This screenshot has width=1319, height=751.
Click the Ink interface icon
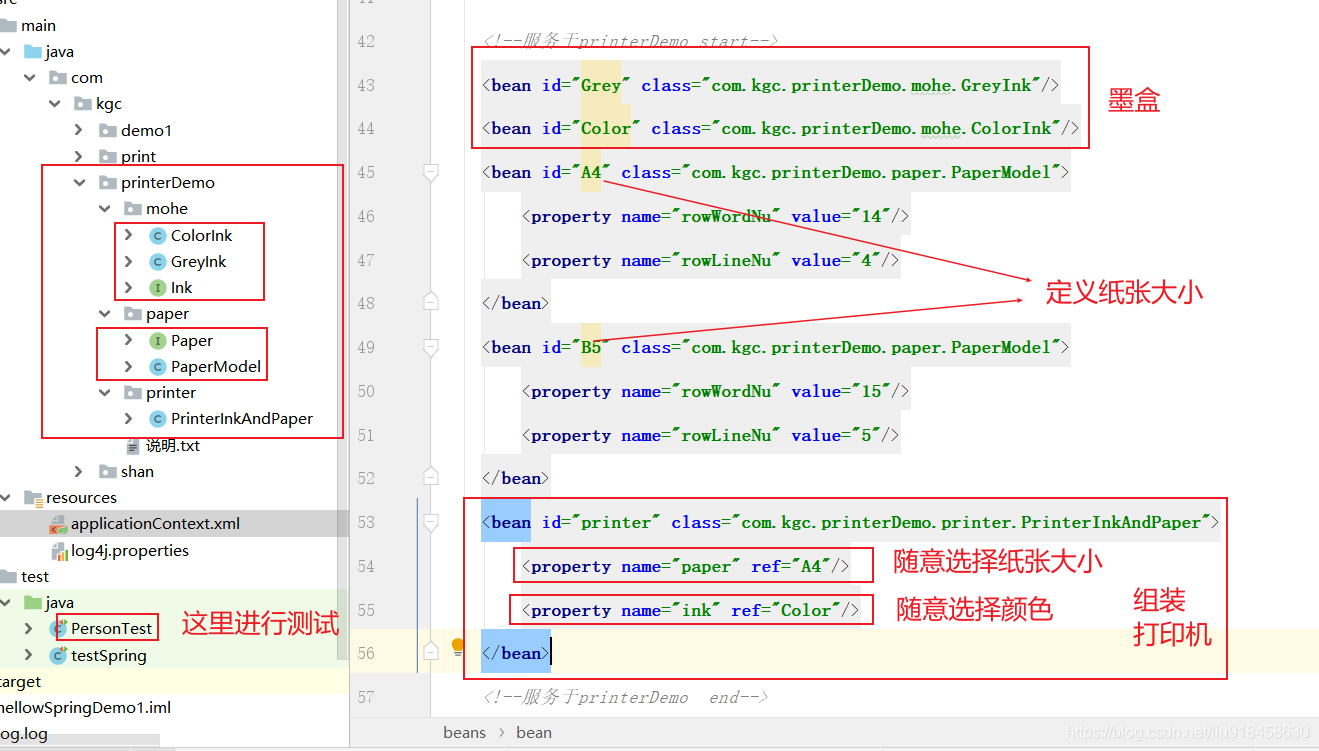pyautogui.click(x=157, y=288)
